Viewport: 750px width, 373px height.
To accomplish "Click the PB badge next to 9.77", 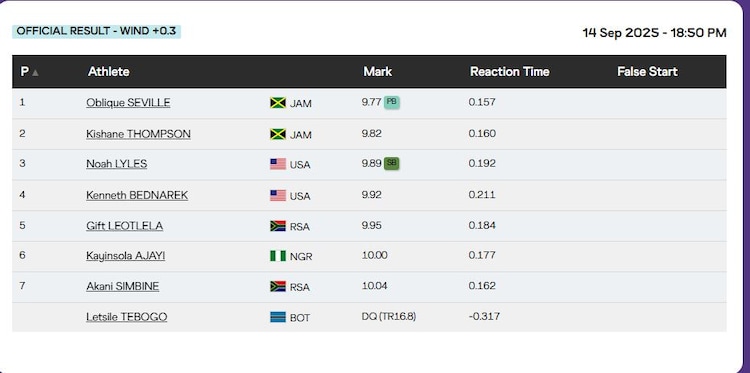I will [392, 102].
